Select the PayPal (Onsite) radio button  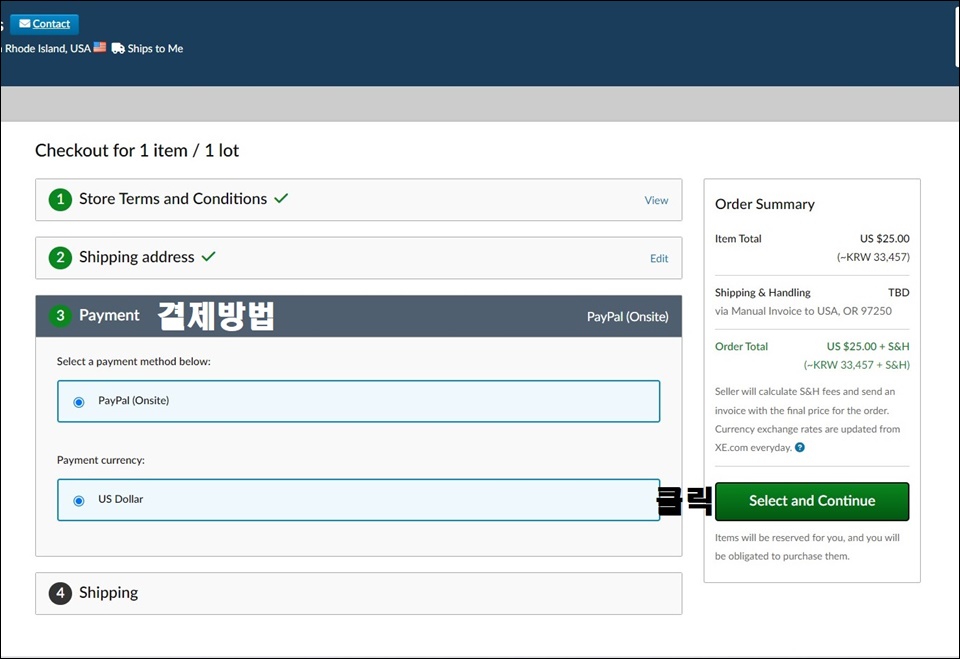click(x=79, y=402)
